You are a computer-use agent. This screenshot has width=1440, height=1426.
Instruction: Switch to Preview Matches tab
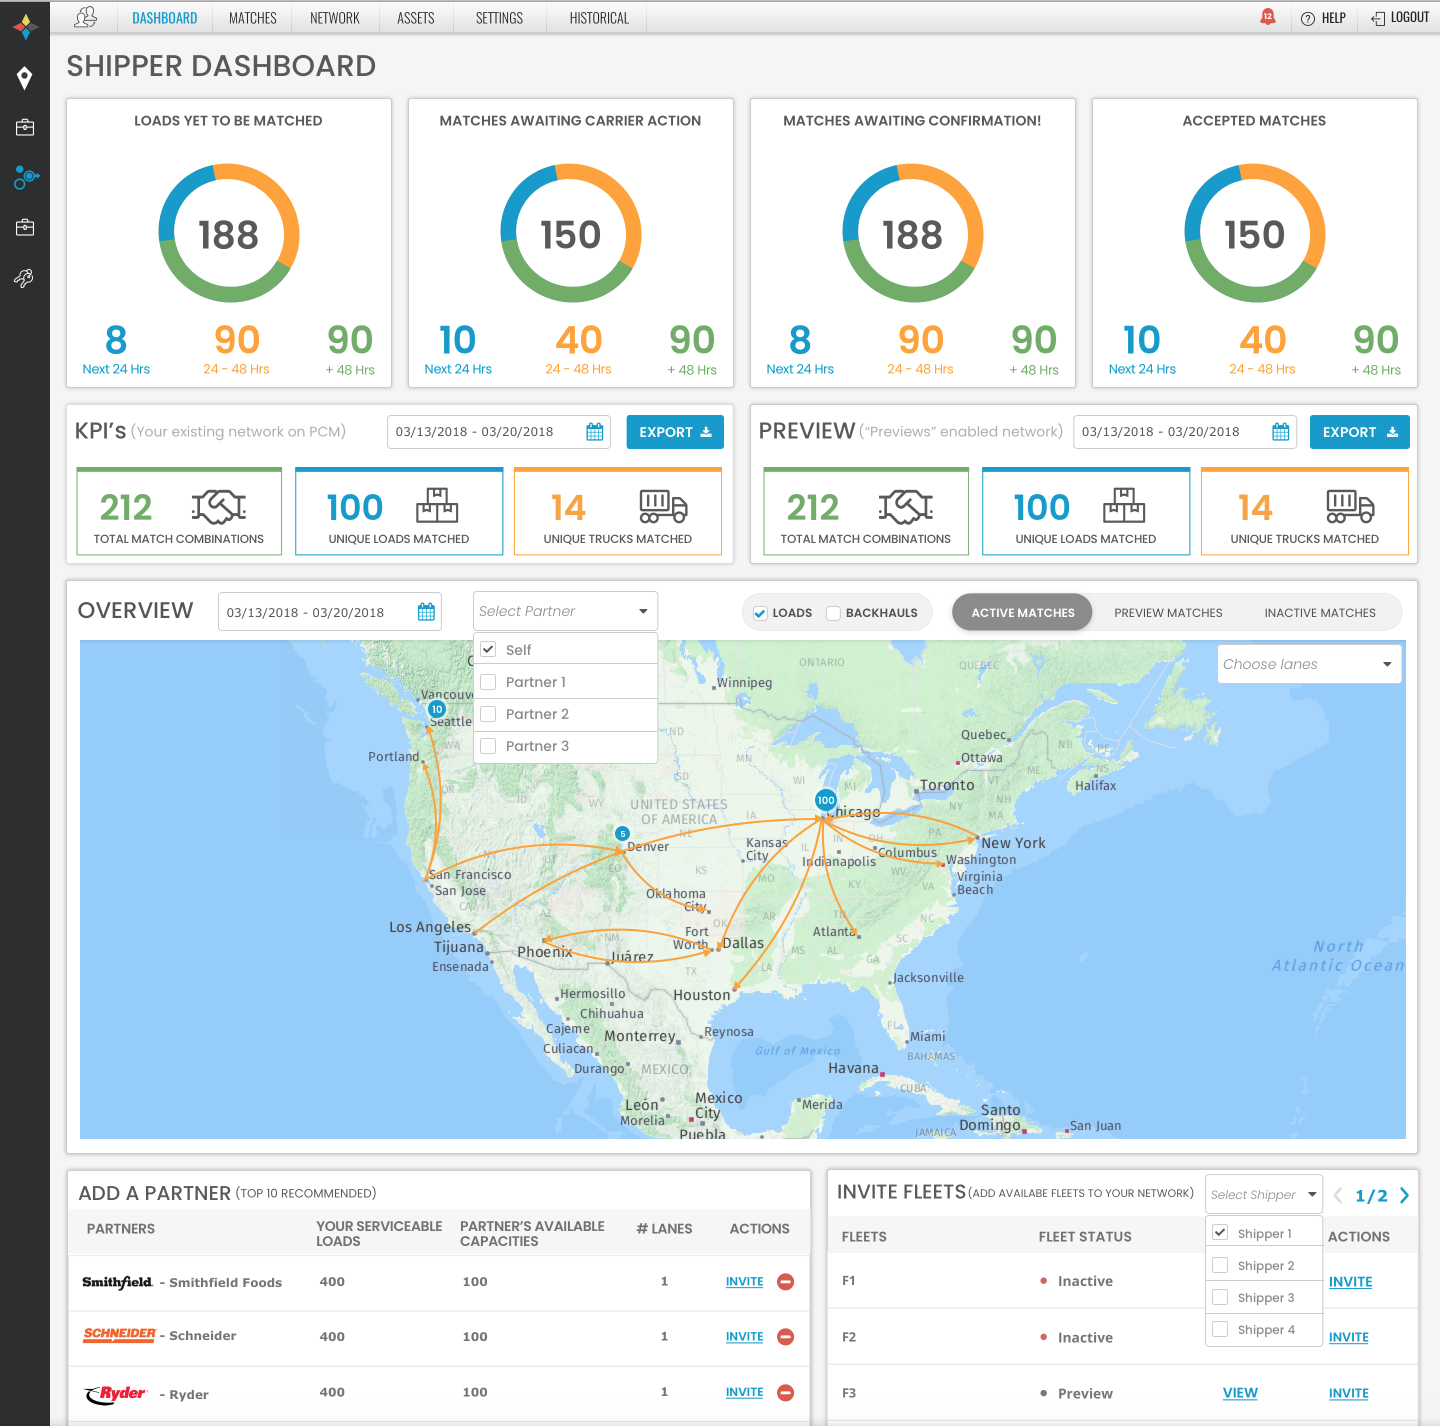pos(1168,613)
